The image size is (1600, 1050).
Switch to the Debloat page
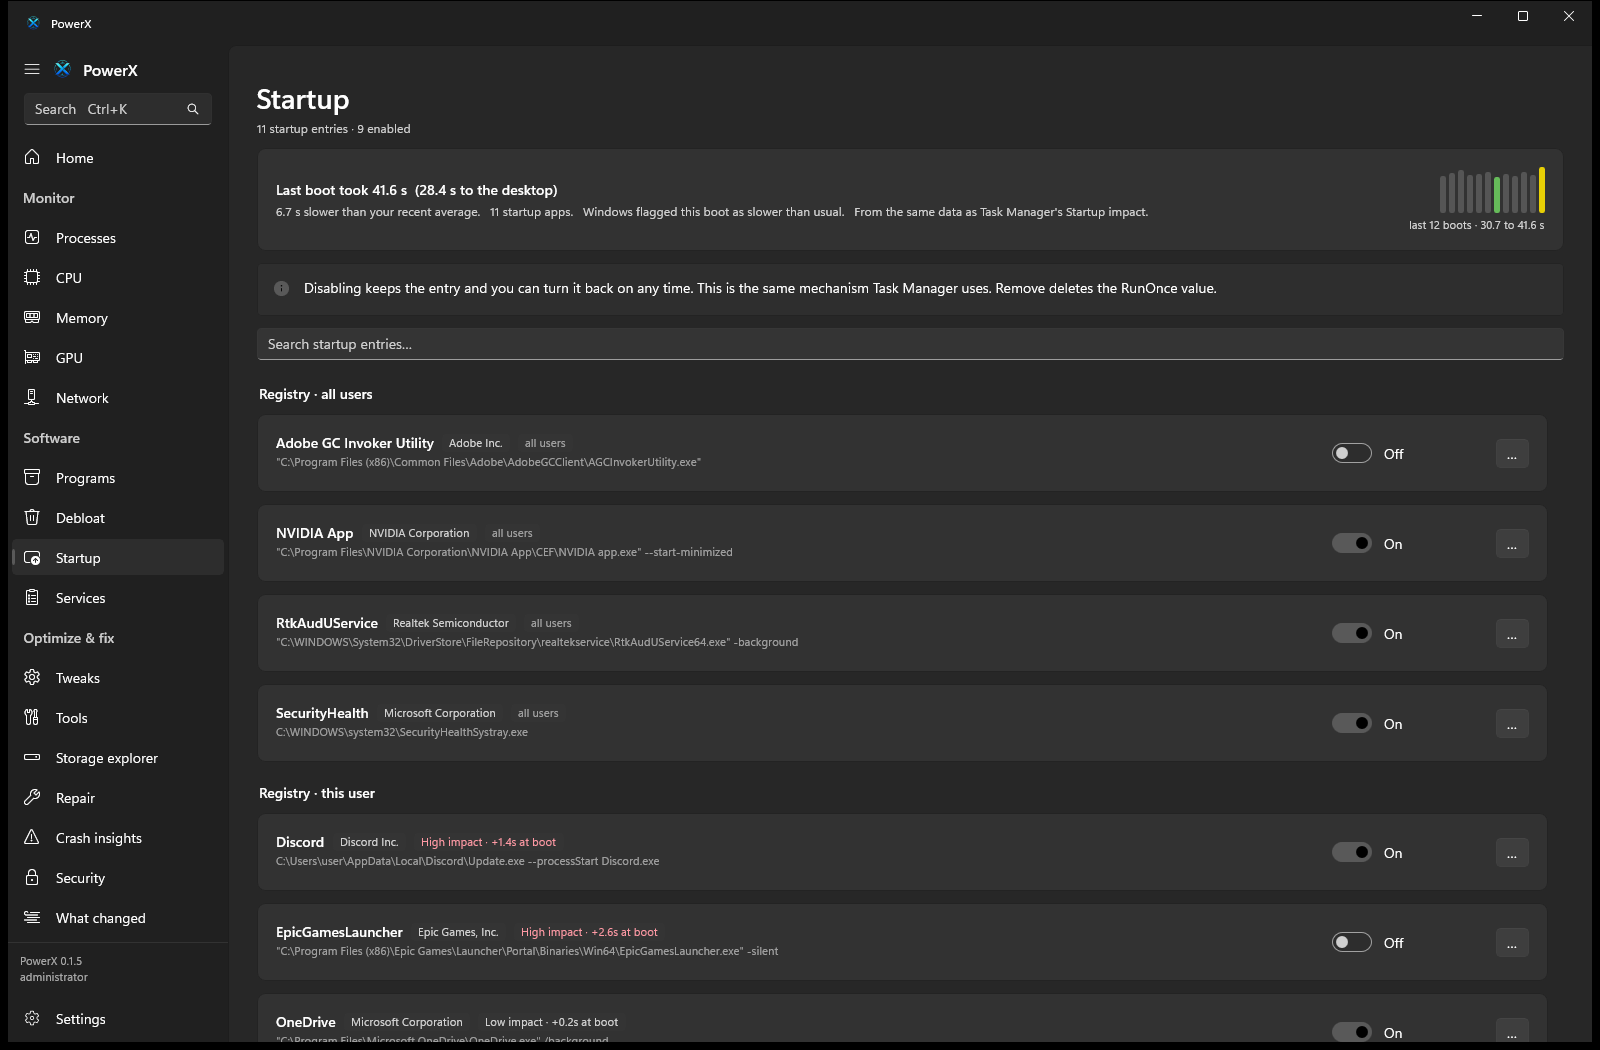(x=118, y=518)
